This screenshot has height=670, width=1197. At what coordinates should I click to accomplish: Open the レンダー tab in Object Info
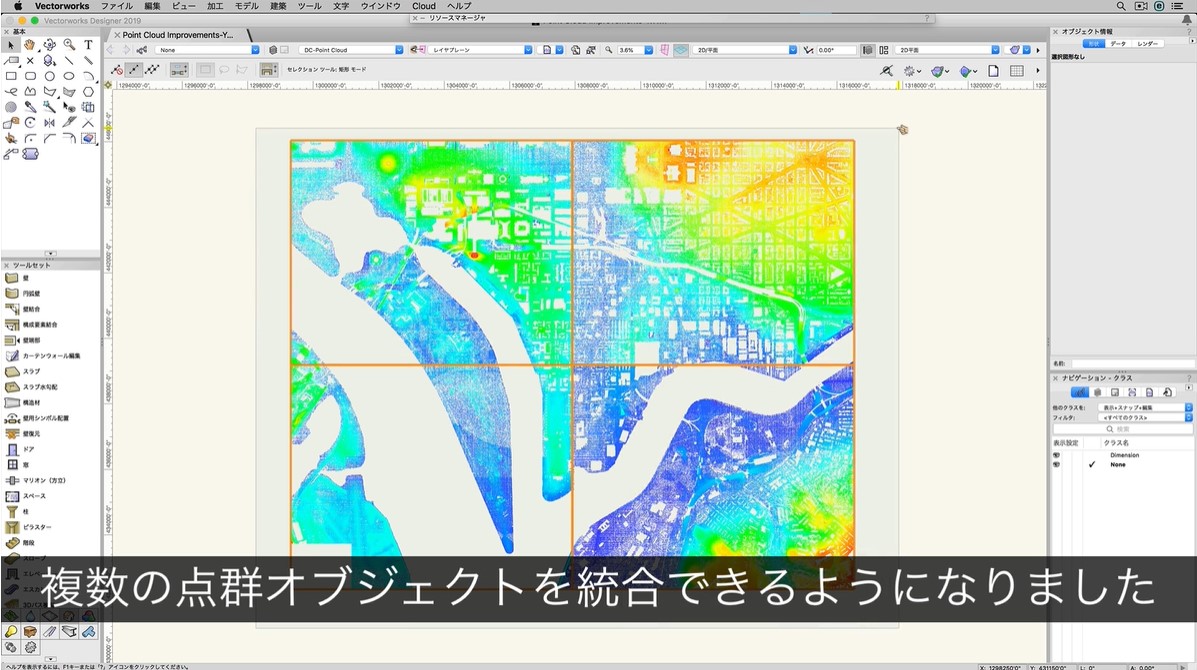pyautogui.click(x=1147, y=44)
